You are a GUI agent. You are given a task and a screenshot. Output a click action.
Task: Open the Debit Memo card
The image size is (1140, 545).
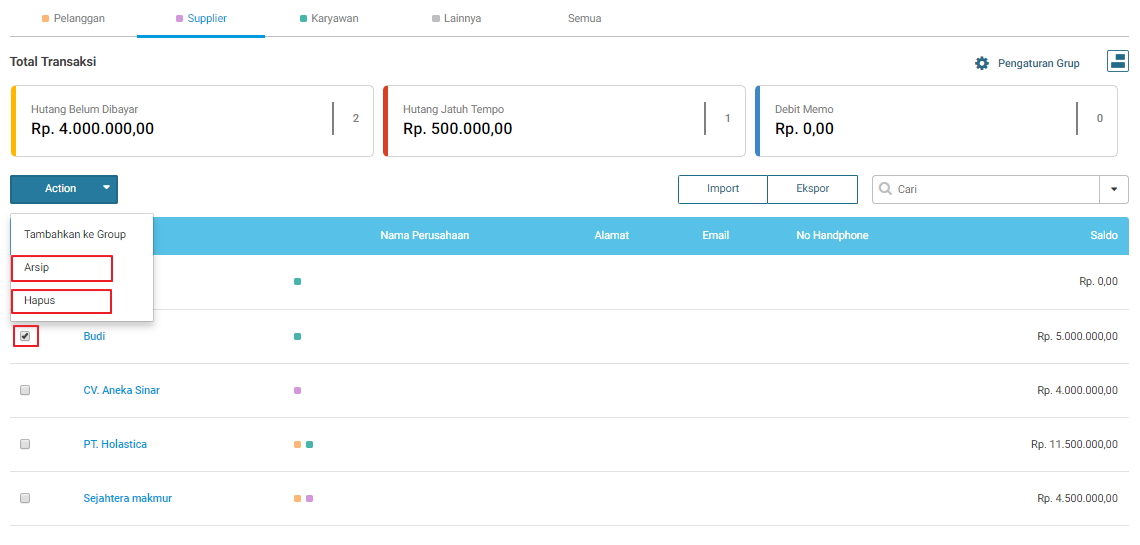tap(936, 121)
